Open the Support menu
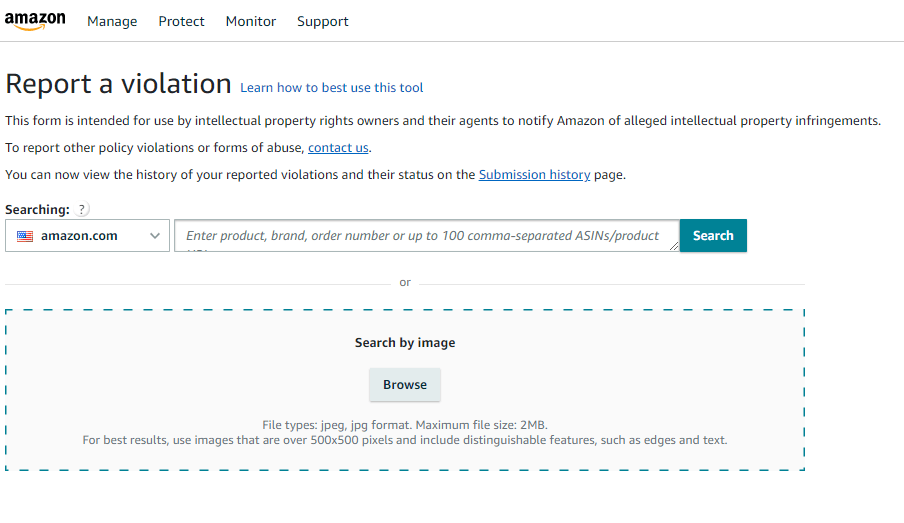This screenshot has height=523, width=904. coord(322,21)
